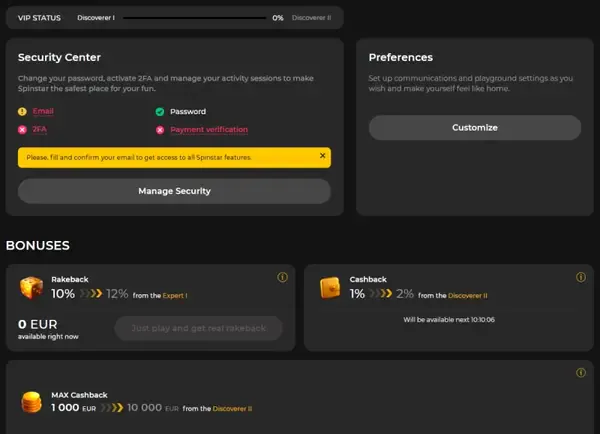
Task: Click the Rakeback dice icon
Action: coord(33,288)
